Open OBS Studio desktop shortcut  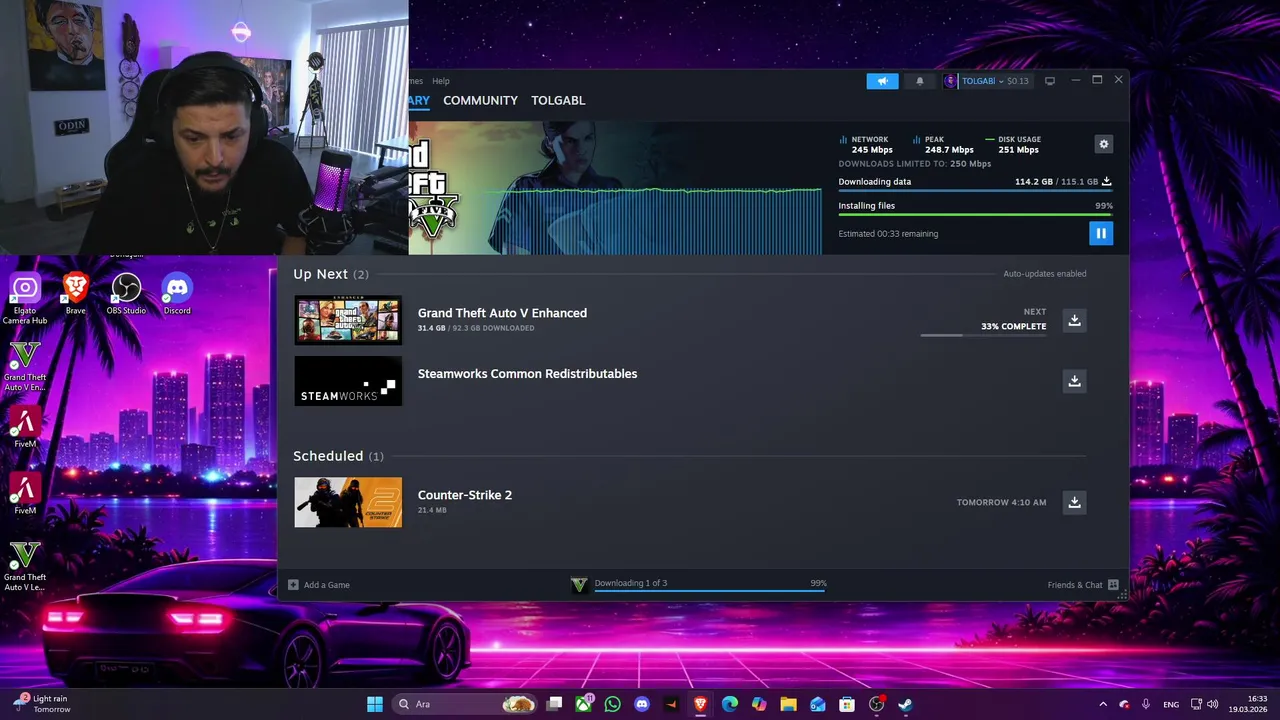coord(126,294)
